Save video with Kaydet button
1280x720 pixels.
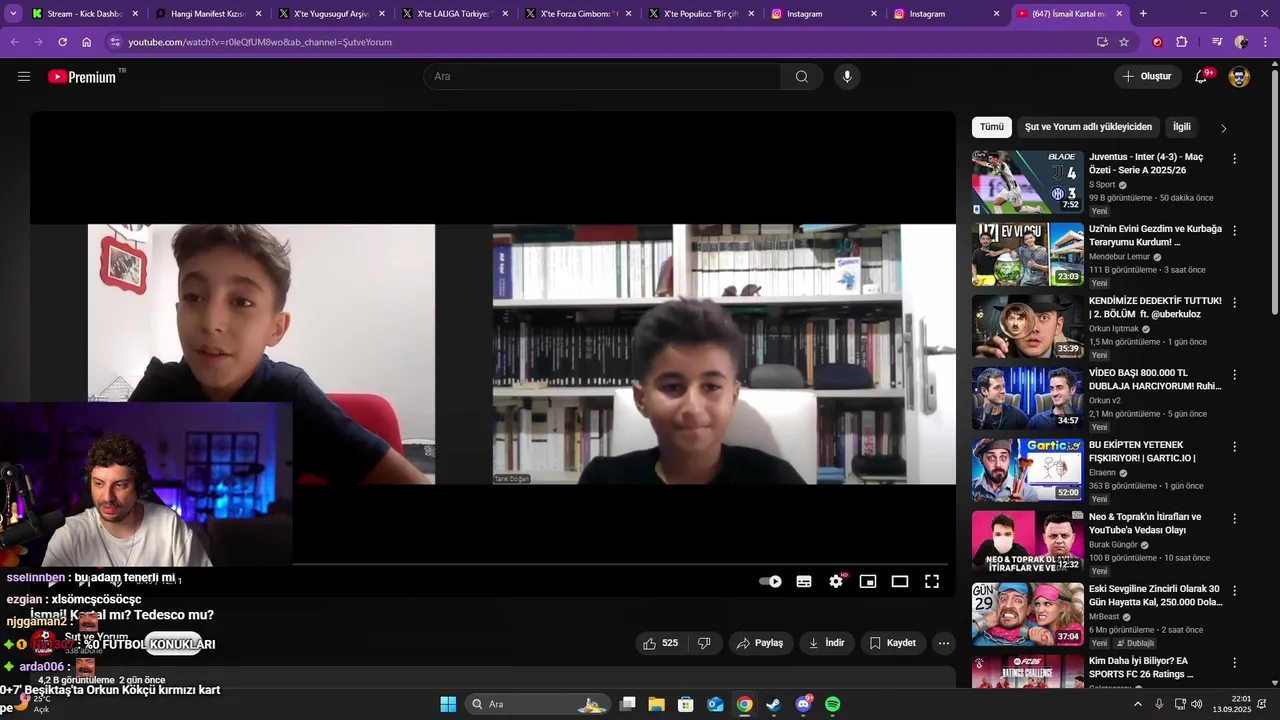click(893, 643)
